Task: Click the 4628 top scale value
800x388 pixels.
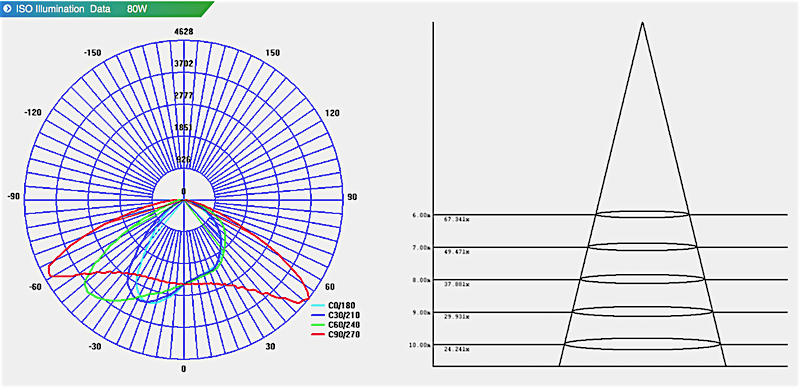Action: 184,32
